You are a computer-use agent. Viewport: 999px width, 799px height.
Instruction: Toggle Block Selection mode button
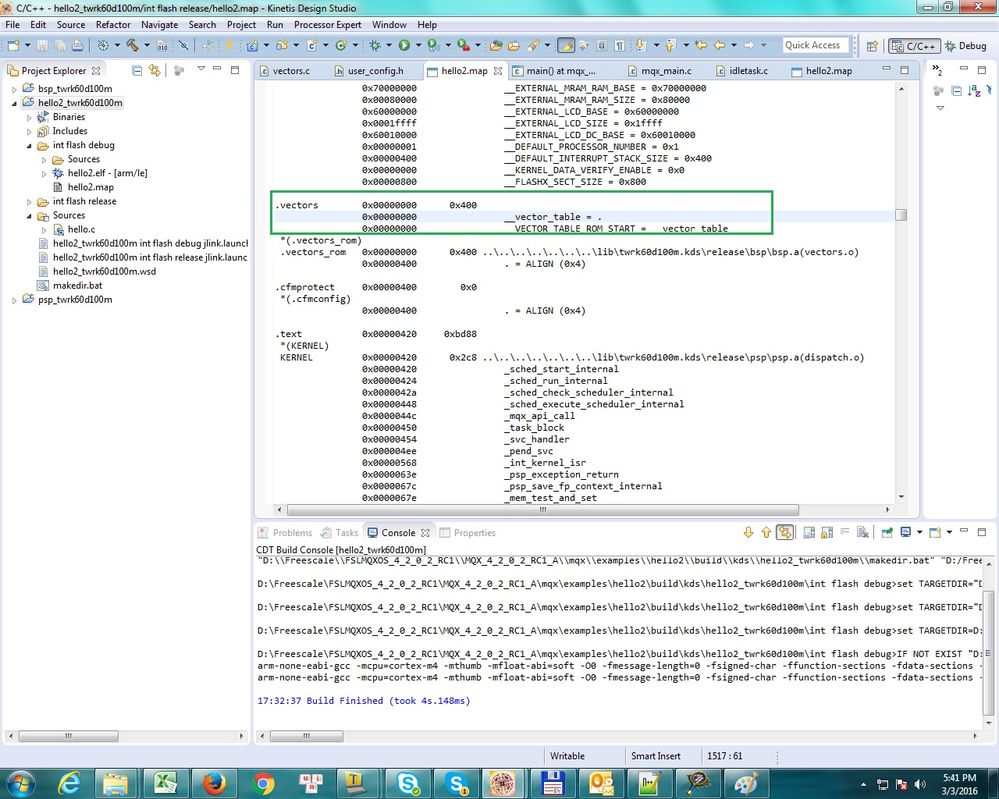click(601, 45)
